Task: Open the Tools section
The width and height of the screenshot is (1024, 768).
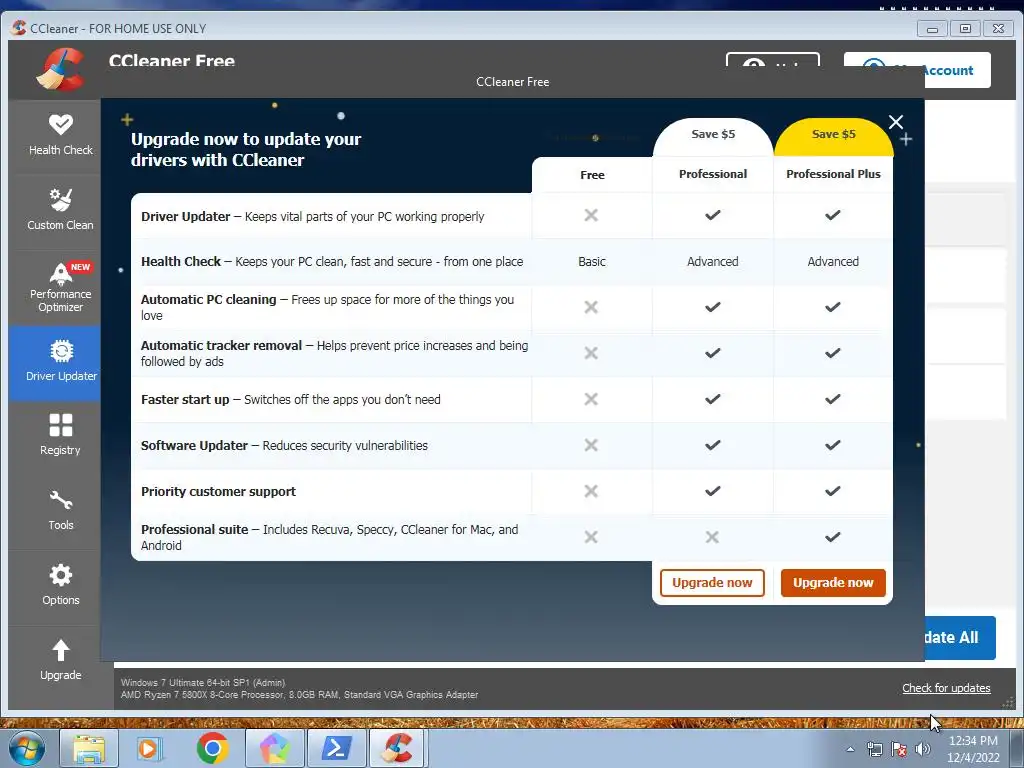Action: (60, 511)
